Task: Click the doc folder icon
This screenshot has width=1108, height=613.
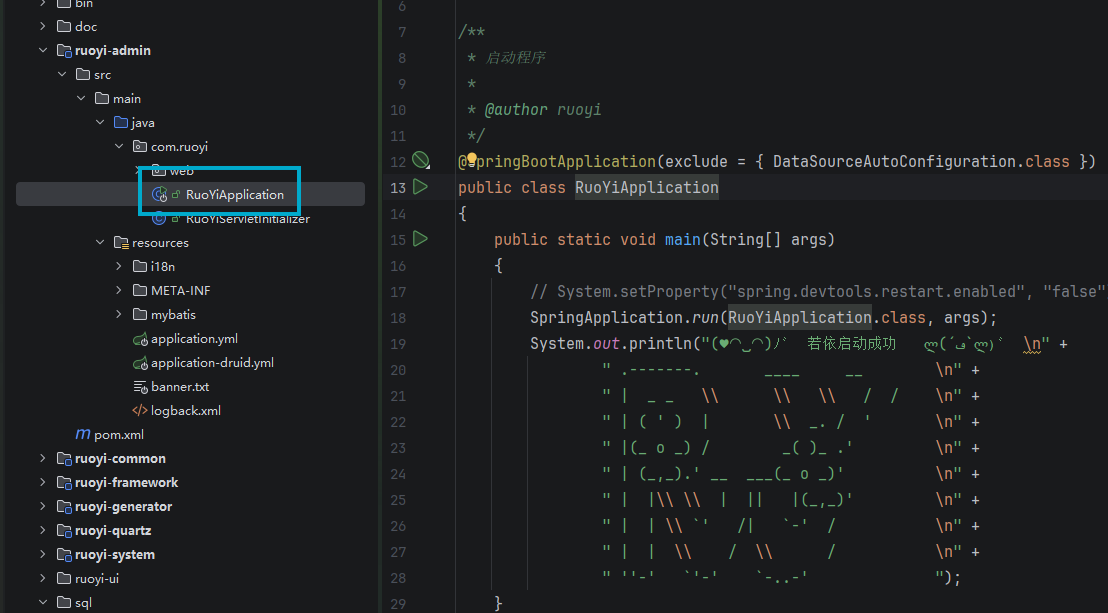Action: point(64,26)
